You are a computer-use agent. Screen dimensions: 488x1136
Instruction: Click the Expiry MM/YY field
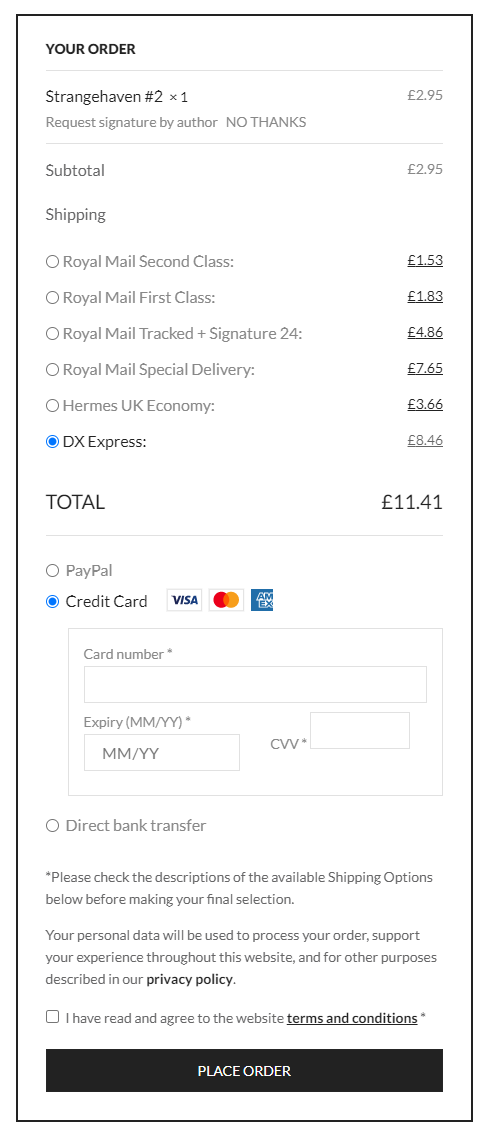point(161,753)
